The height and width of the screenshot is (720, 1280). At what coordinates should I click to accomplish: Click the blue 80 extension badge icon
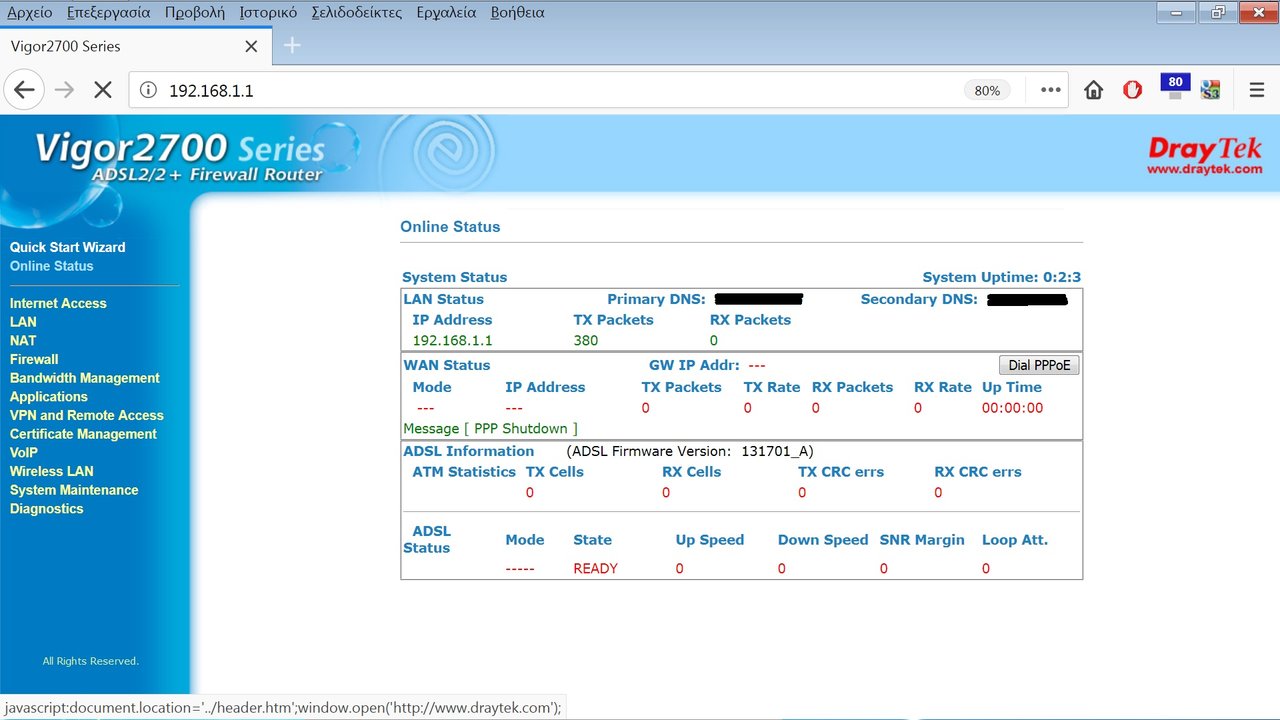coord(1175,86)
